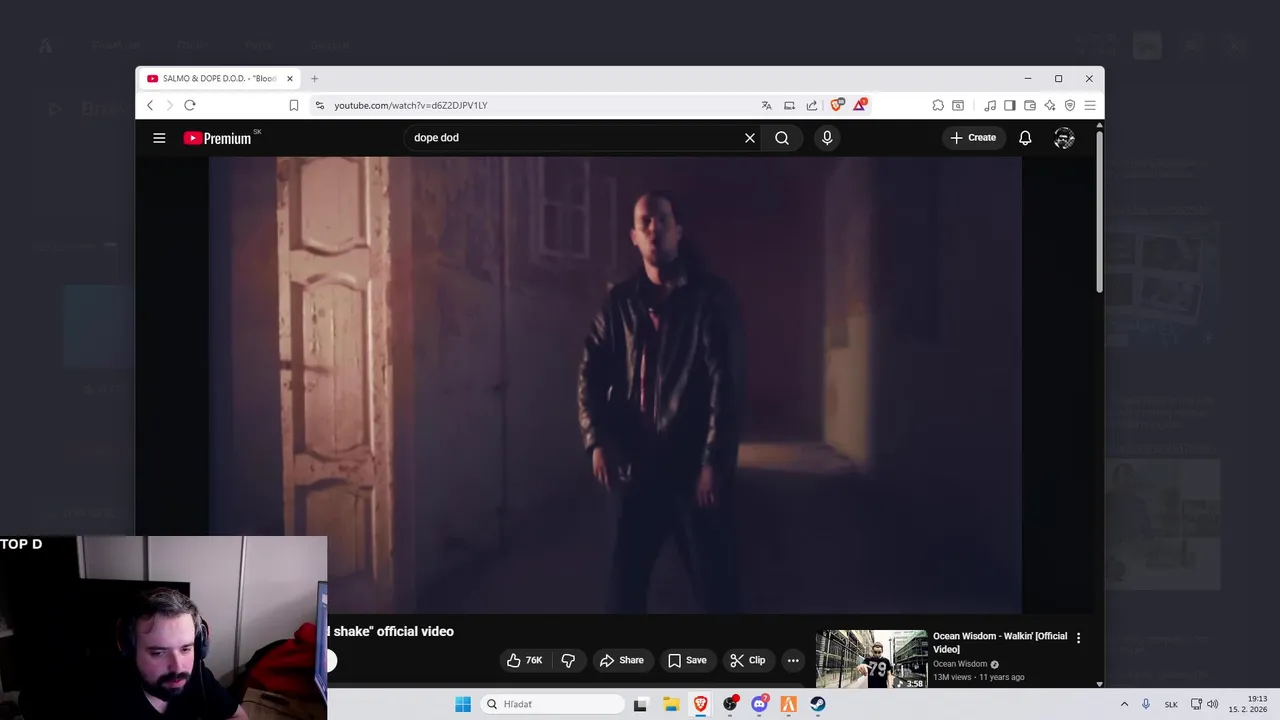Viewport: 1280px width, 720px height.
Task: Create a Clip of this video
Action: click(x=748, y=660)
